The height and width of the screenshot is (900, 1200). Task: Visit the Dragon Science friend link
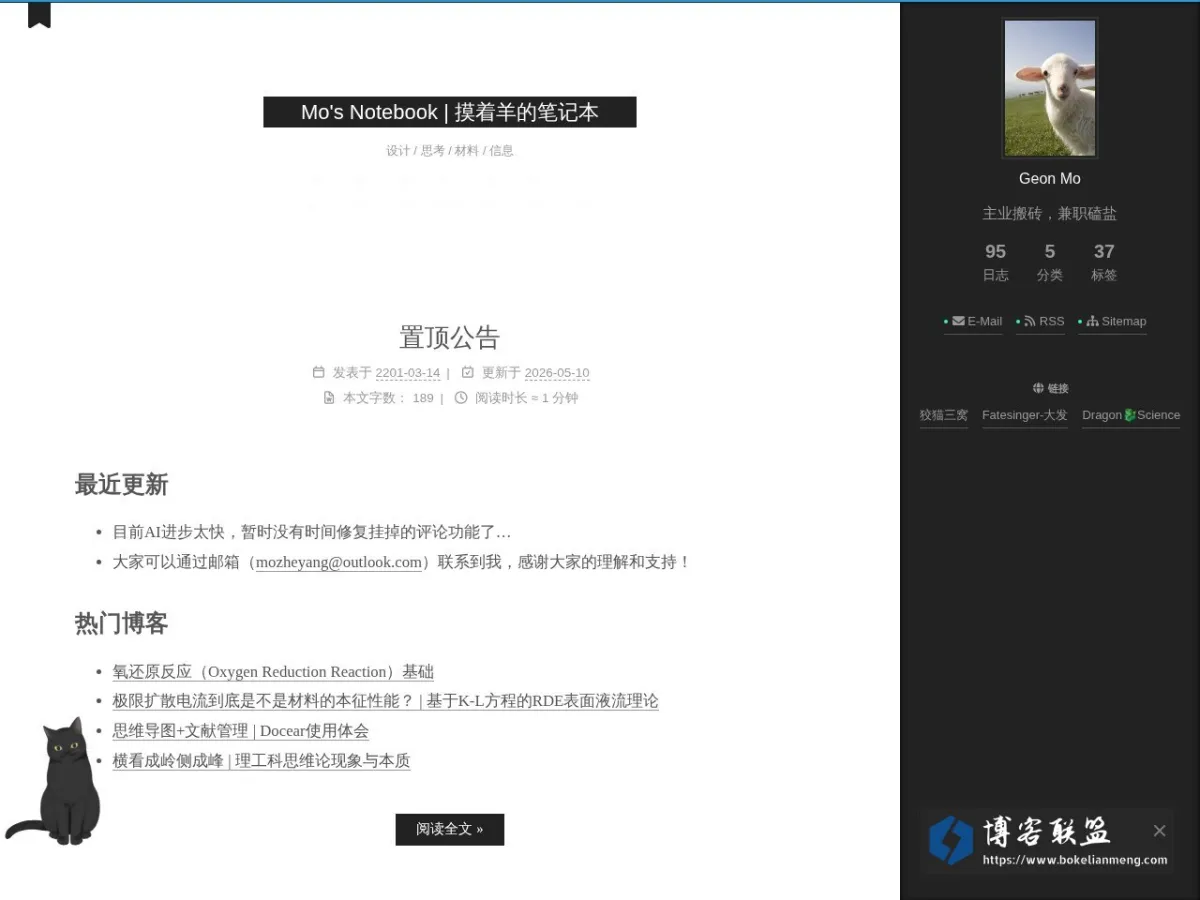pos(1131,415)
